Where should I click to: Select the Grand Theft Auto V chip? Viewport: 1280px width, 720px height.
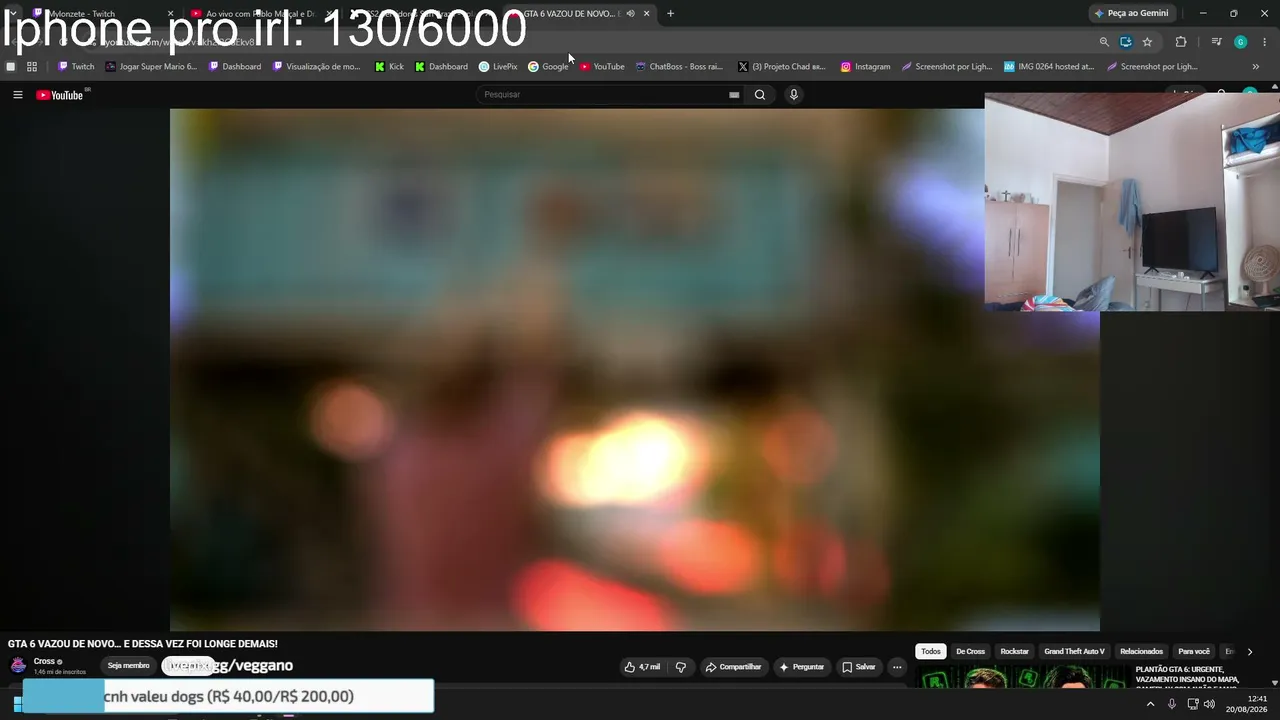[1074, 652]
